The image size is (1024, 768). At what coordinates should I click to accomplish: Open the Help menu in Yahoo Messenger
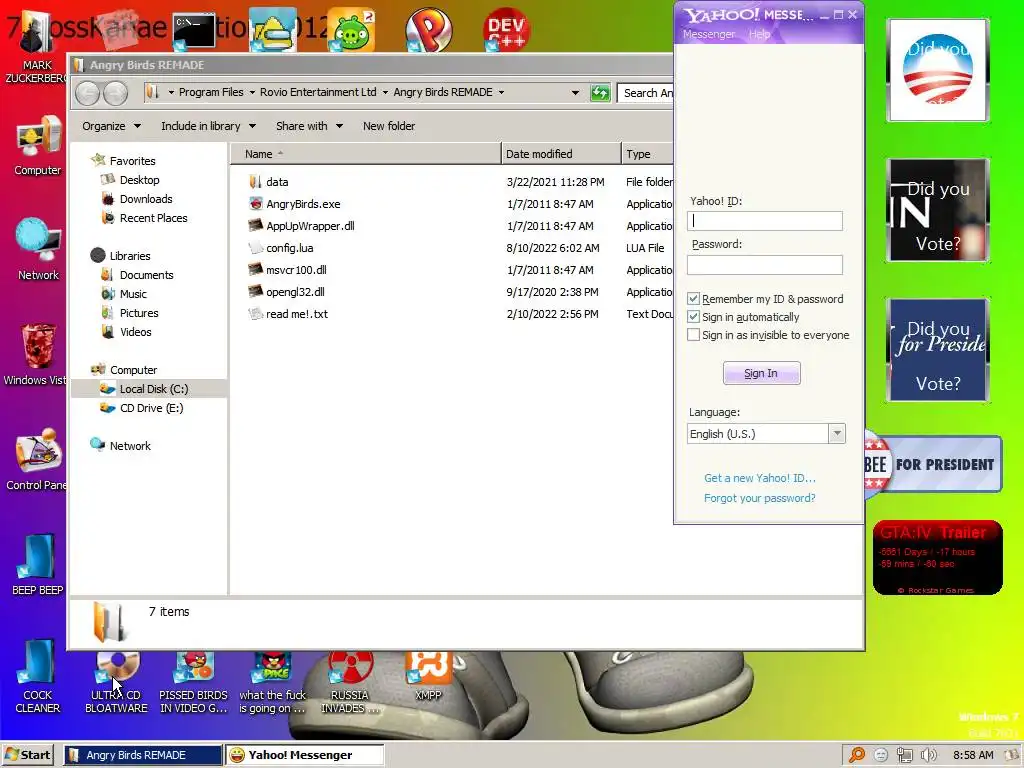tap(759, 34)
